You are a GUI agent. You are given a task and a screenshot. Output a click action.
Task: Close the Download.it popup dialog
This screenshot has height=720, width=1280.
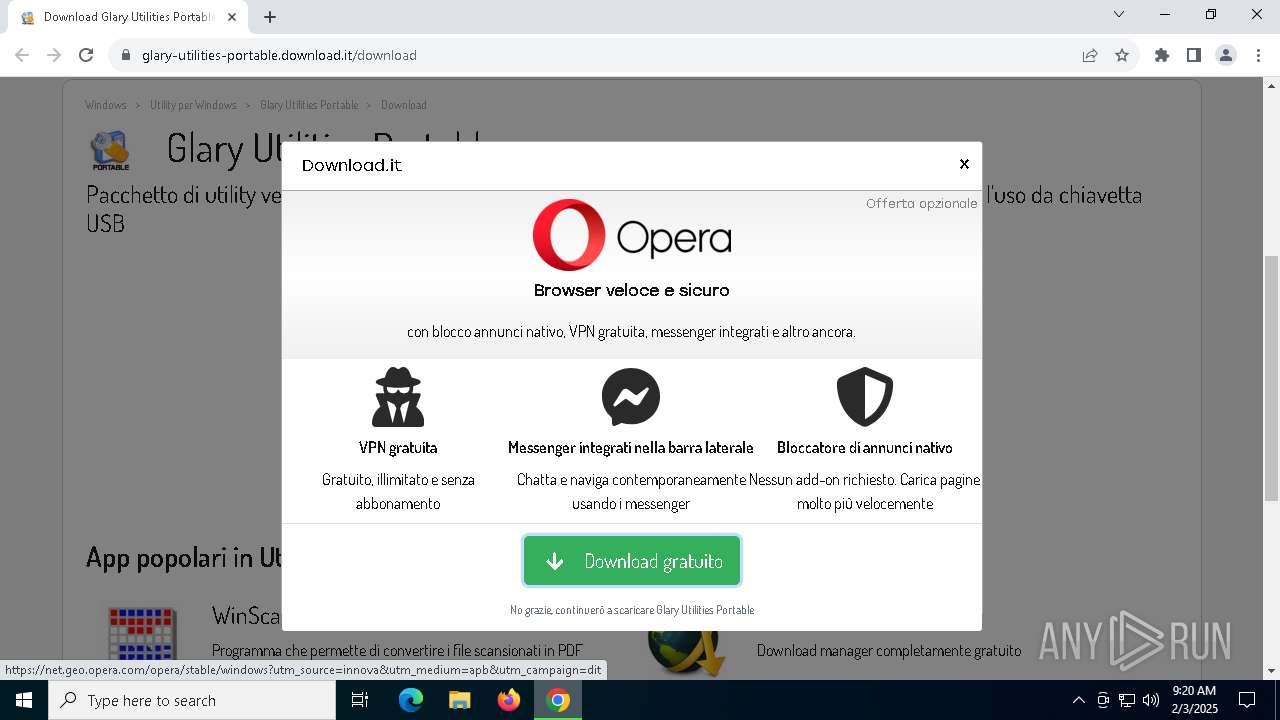tap(964, 164)
